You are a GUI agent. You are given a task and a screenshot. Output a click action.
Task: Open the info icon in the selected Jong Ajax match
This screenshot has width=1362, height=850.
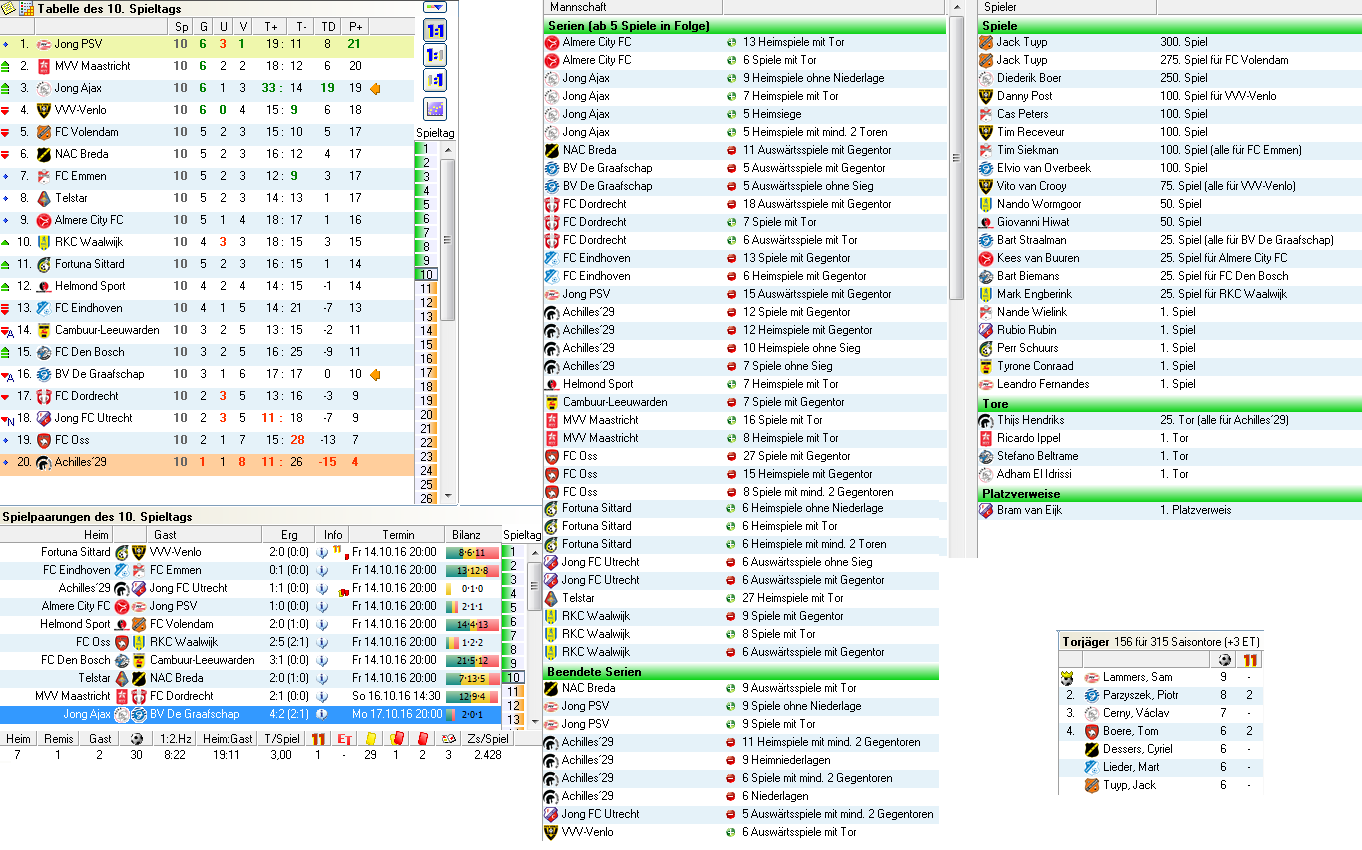(x=322, y=714)
